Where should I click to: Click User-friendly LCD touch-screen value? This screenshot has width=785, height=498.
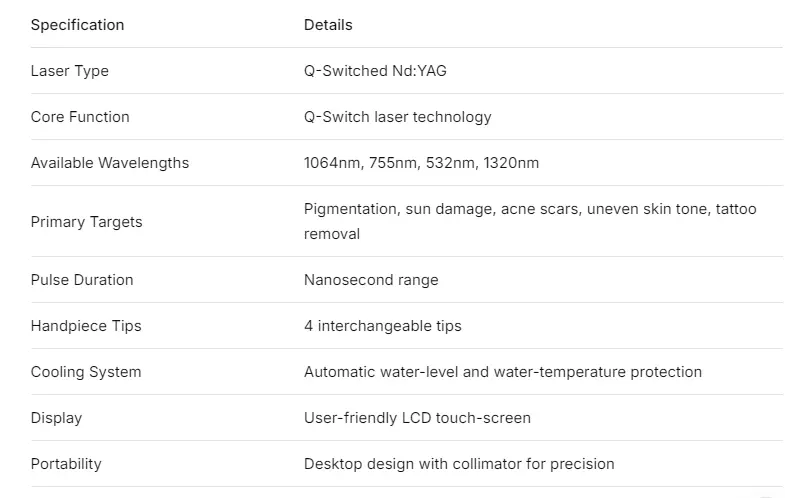(417, 418)
